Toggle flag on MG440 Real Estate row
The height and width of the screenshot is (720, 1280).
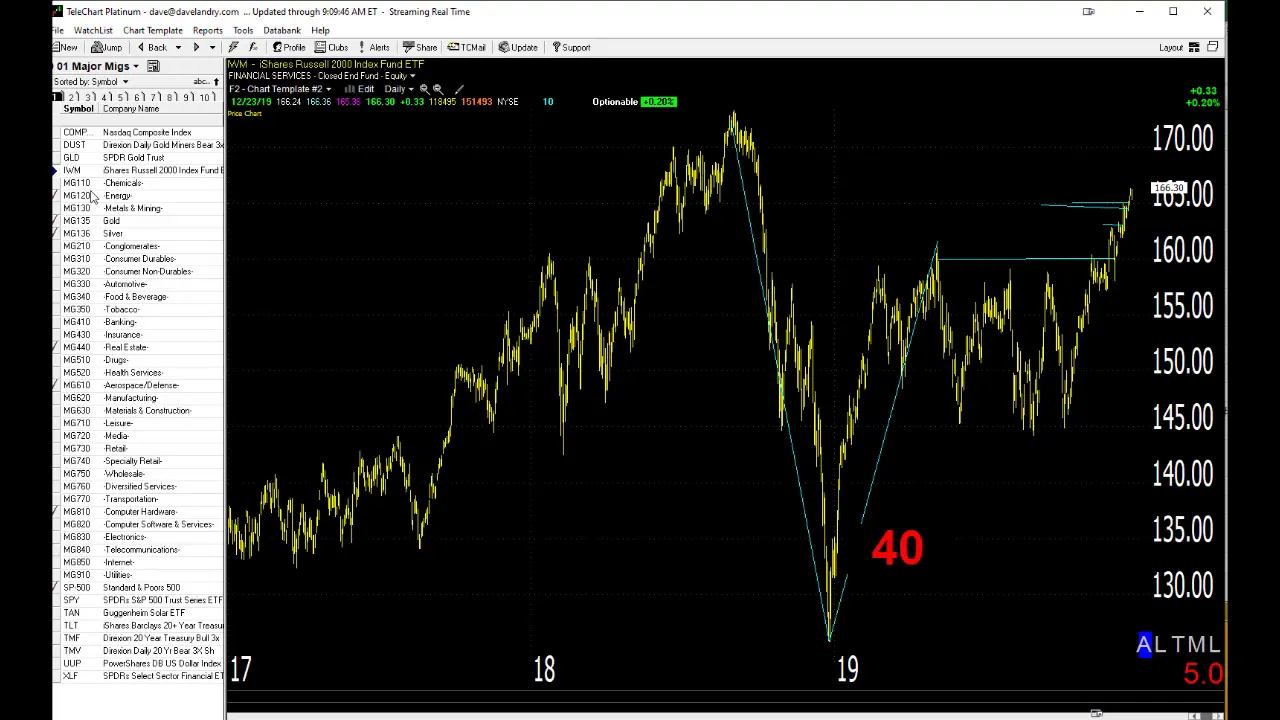[57, 347]
